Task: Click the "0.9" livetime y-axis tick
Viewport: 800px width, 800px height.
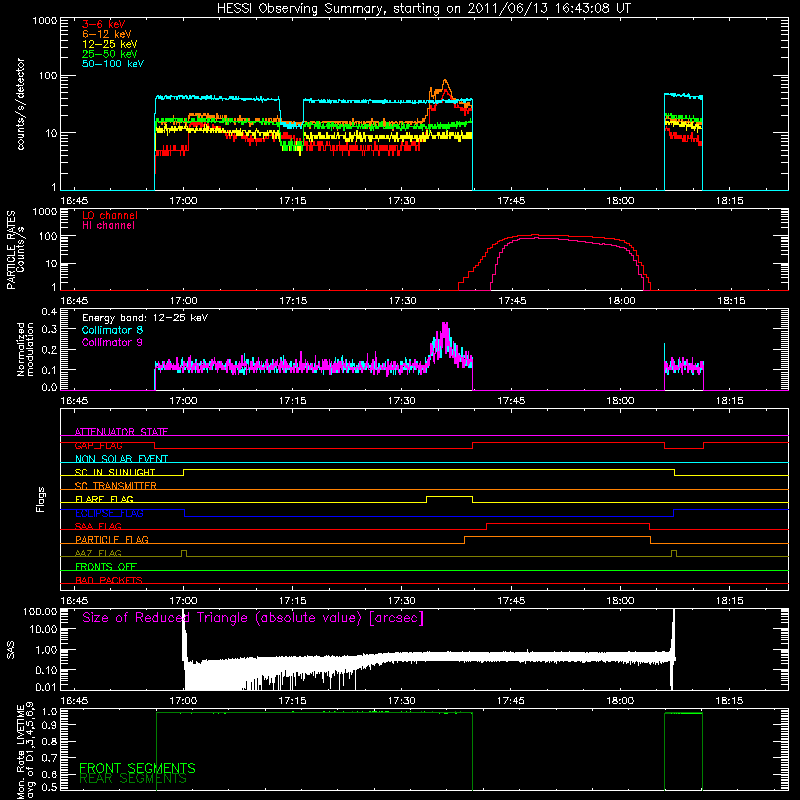Action: click(49, 726)
